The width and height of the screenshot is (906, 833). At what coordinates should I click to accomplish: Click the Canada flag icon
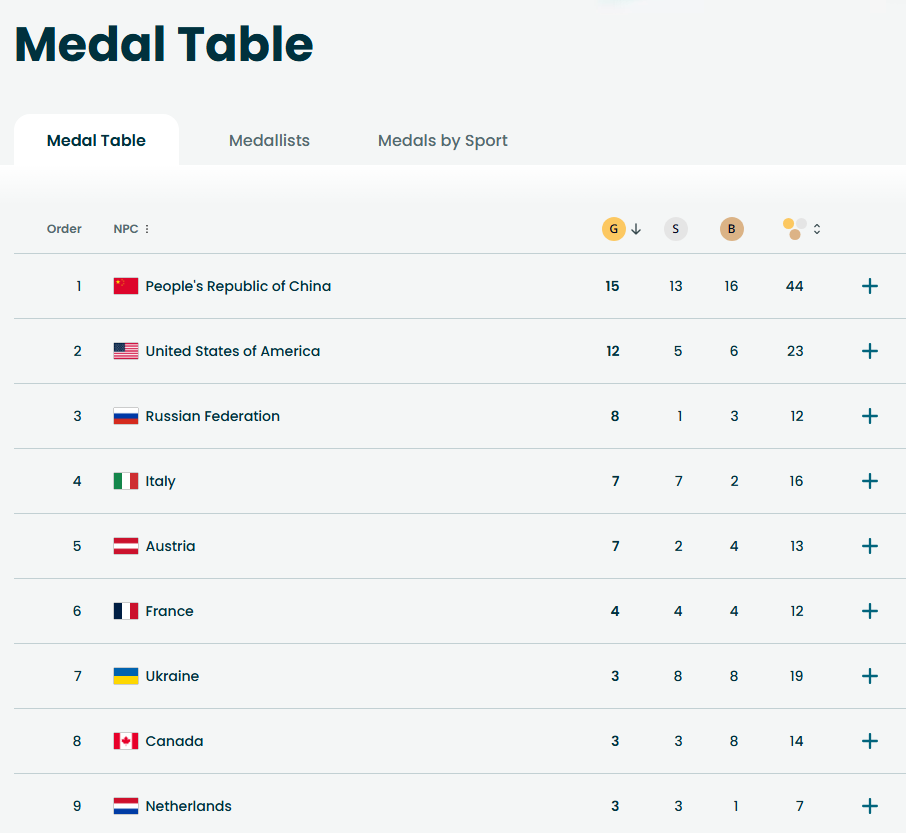pos(126,741)
